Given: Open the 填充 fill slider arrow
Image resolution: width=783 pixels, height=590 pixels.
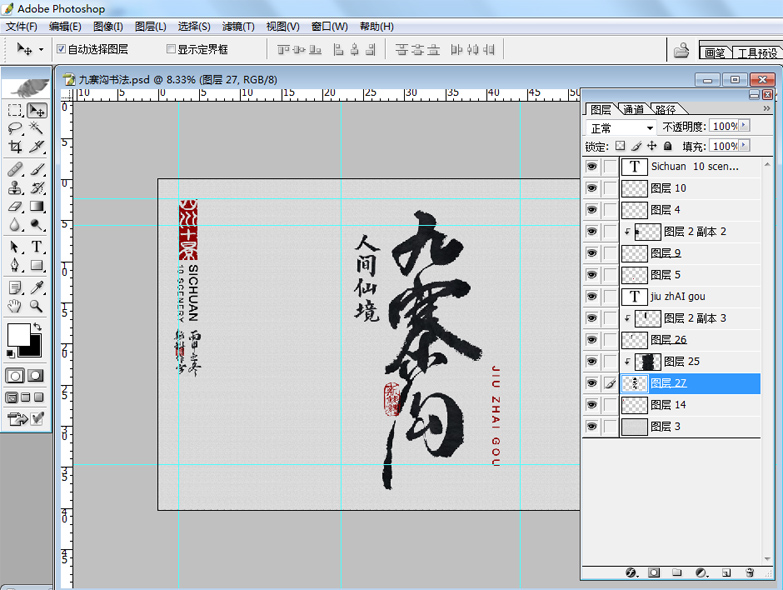Looking at the screenshot, I should (744, 146).
